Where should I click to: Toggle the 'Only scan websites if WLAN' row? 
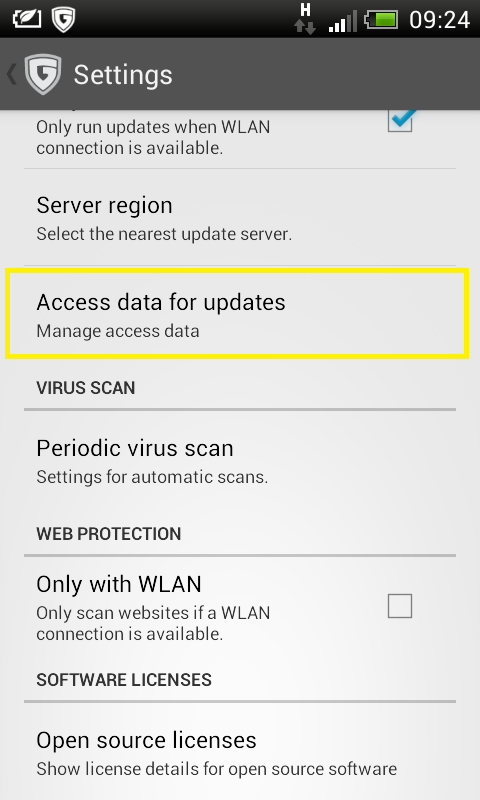point(240,607)
